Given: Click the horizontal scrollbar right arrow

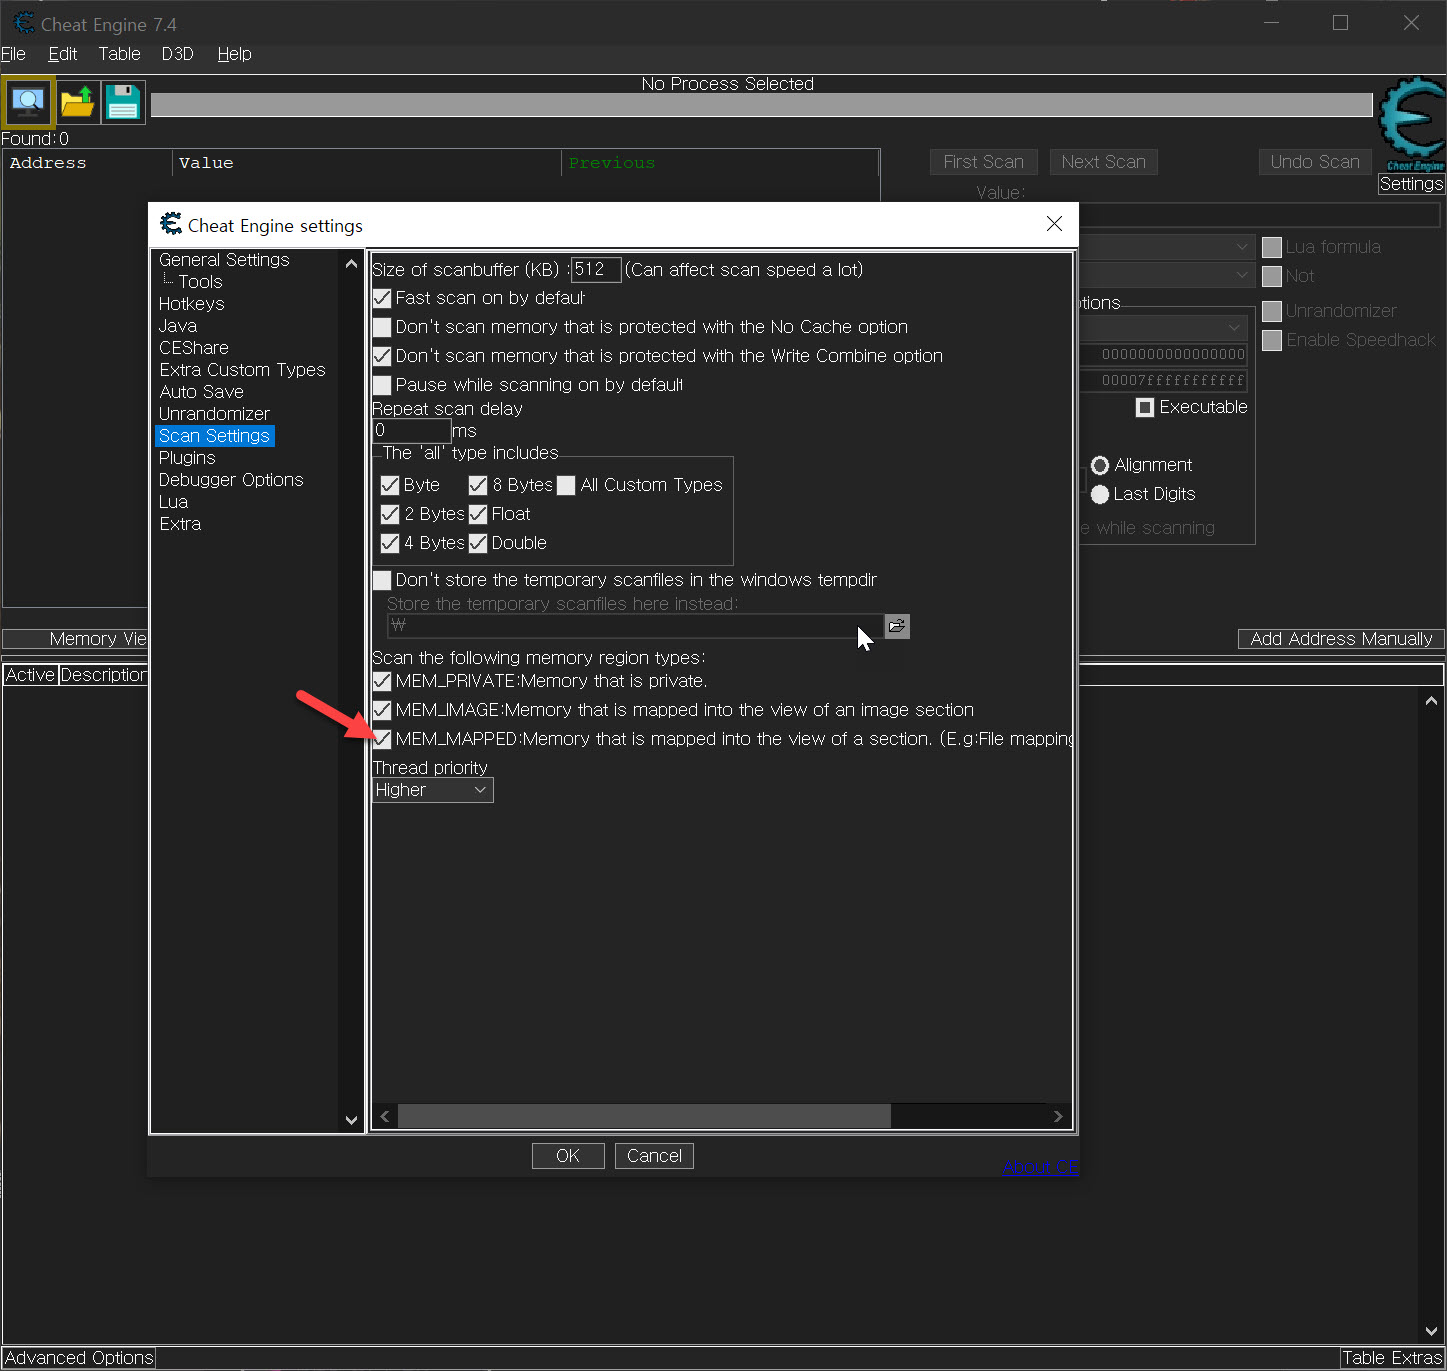Looking at the screenshot, I should pos(1058,1117).
